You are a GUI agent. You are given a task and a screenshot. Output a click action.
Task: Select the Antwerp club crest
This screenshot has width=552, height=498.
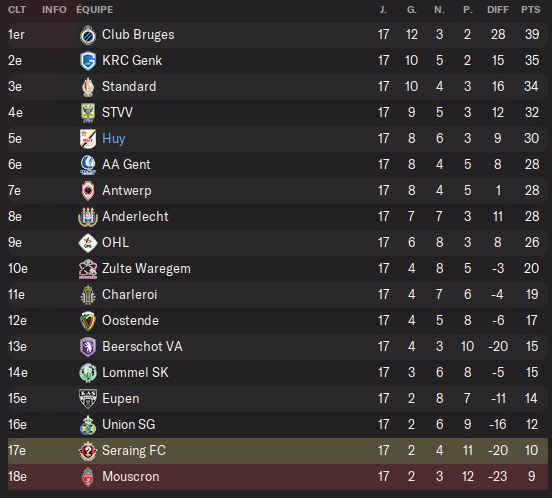(88, 191)
